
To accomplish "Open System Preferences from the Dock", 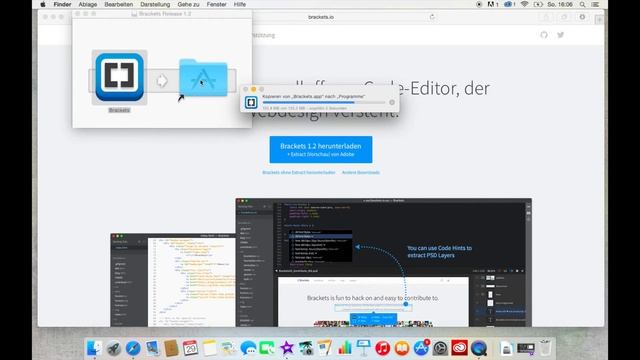I will [440, 348].
